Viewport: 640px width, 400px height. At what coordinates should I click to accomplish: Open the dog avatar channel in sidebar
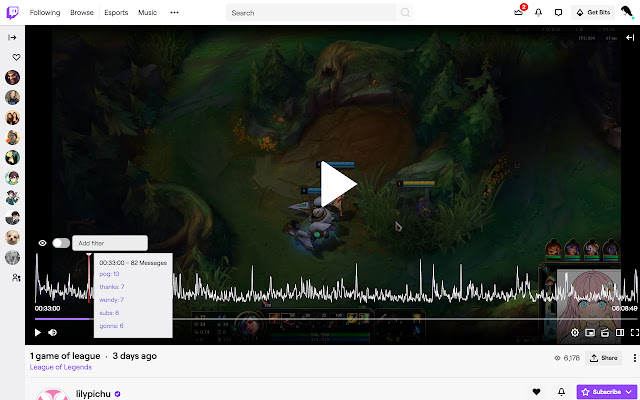coord(12,237)
